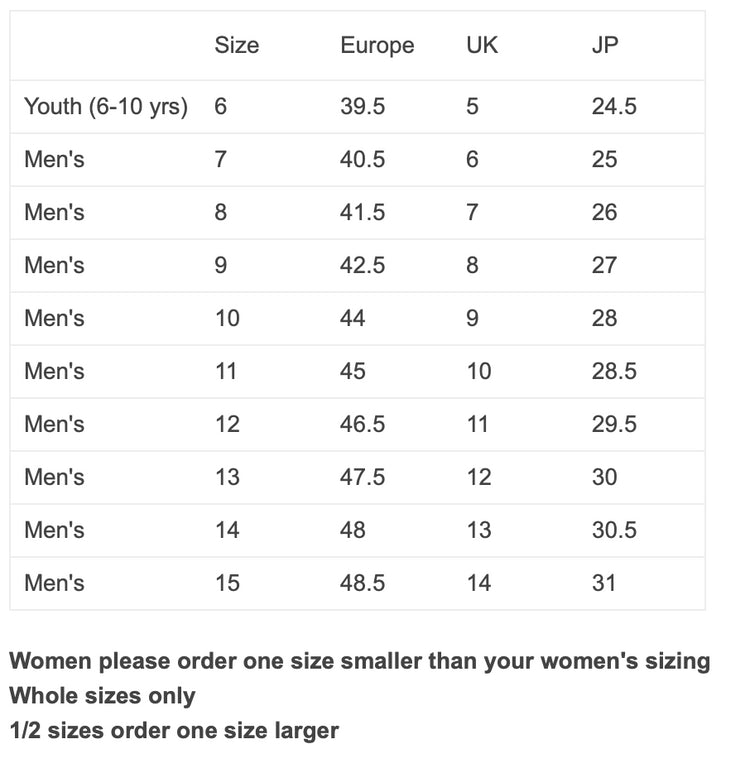Screen dimensions: 750x768
Task: Select the Europe 48.5 cell
Action: 362,584
